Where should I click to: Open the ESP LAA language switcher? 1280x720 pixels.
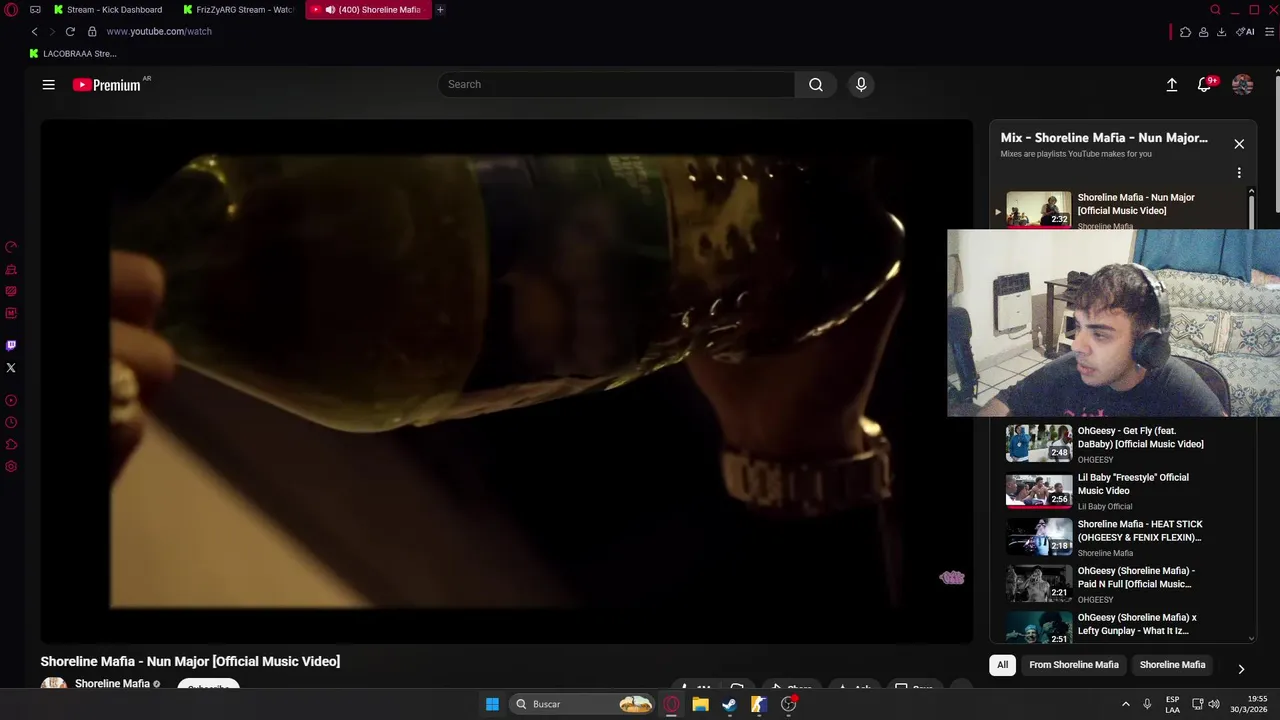click(1172, 704)
